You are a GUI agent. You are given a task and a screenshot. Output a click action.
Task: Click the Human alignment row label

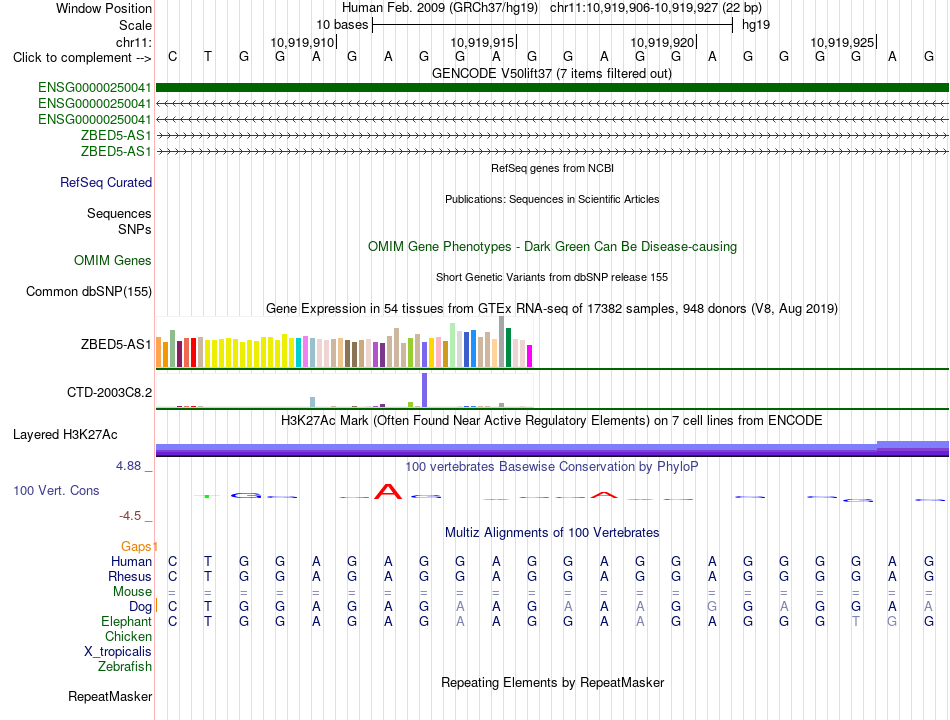point(131,562)
